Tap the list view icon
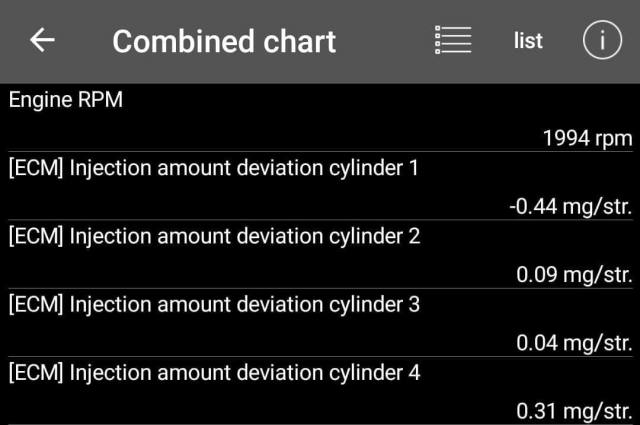The width and height of the screenshot is (640, 425). point(453,40)
